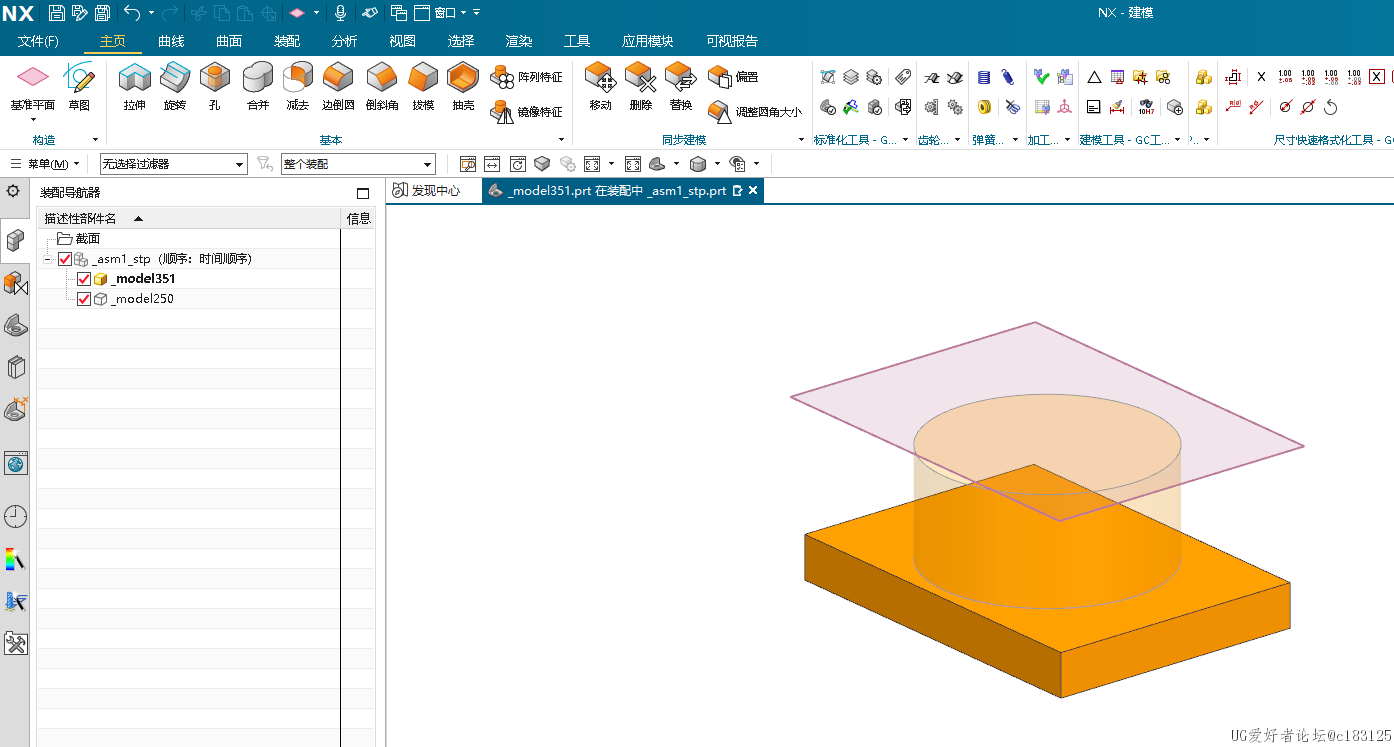Select the 边倒圆 (Edge Blend) tool
This screenshot has width=1394, height=747.
click(x=338, y=87)
